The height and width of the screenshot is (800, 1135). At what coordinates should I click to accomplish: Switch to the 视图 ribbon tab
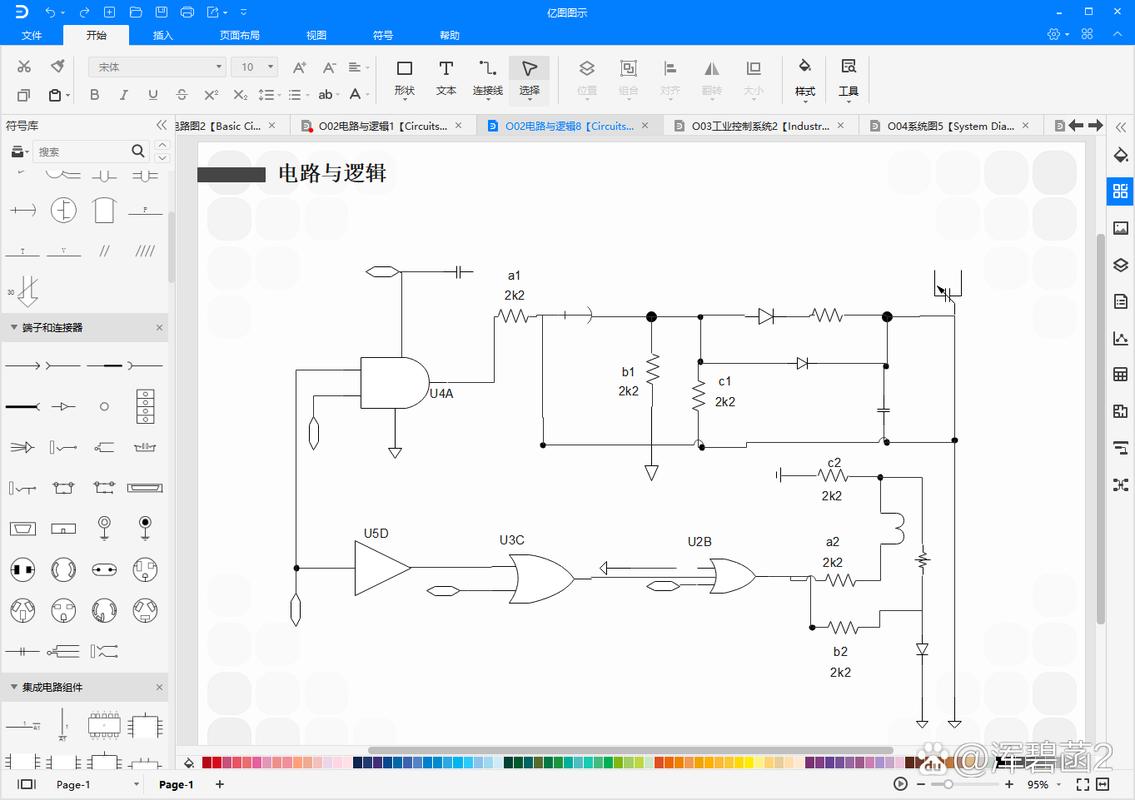[316, 35]
